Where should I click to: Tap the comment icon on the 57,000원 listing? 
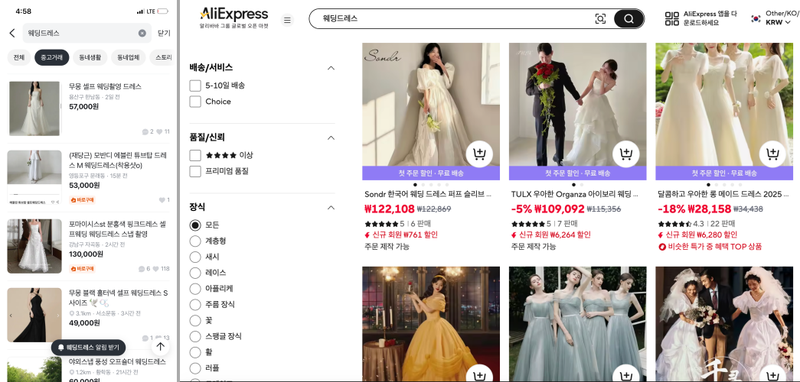coord(145,132)
